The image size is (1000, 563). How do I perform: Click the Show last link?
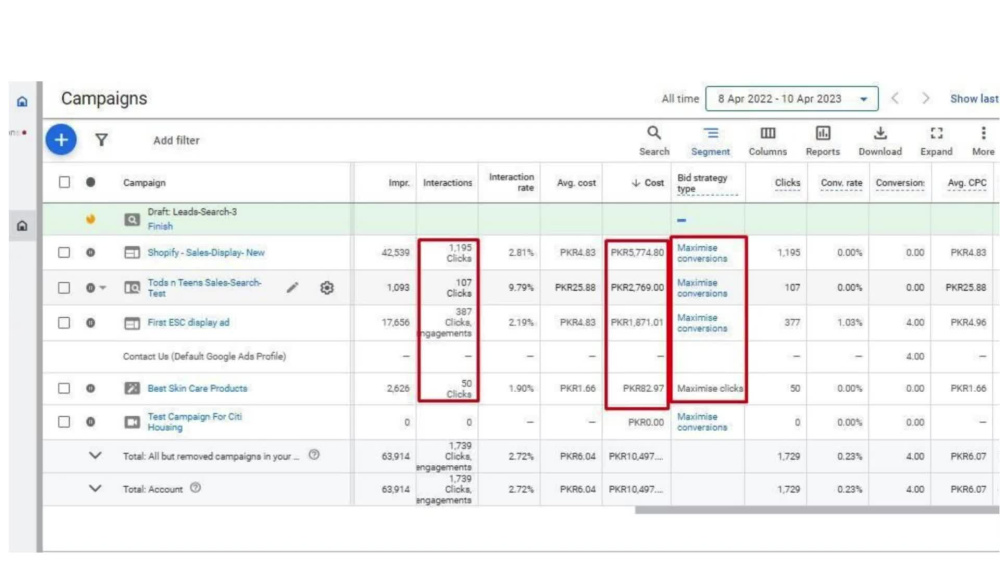click(974, 99)
